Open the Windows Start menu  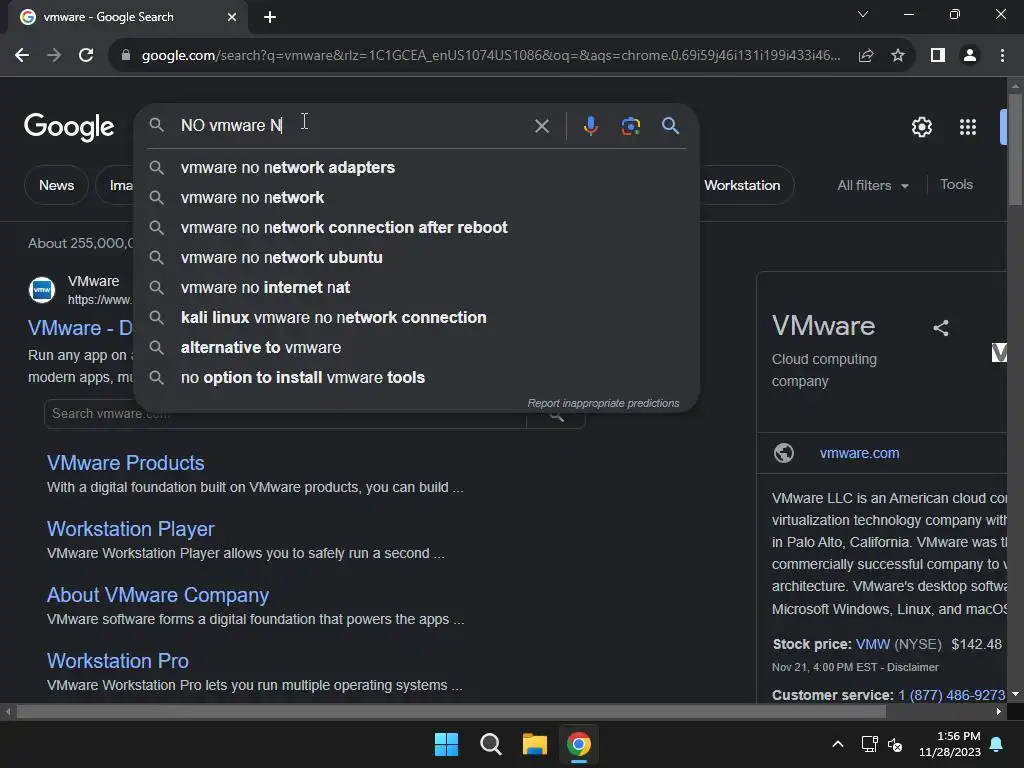447,744
